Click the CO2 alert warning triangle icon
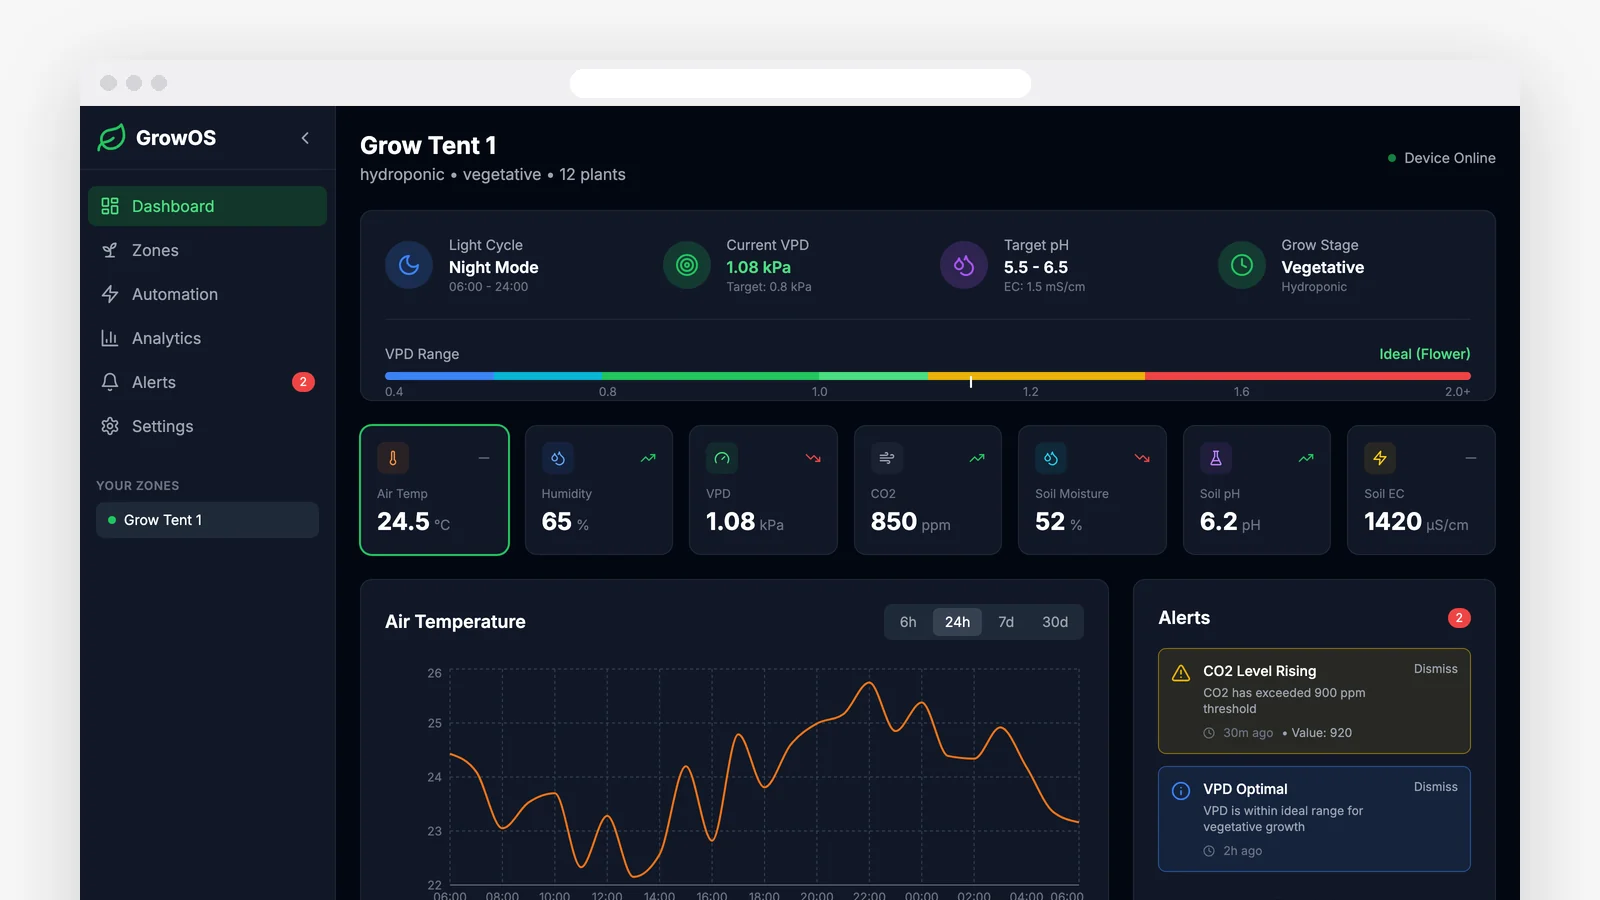Image resolution: width=1600 pixels, height=900 pixels. (x=1181, y=673)
